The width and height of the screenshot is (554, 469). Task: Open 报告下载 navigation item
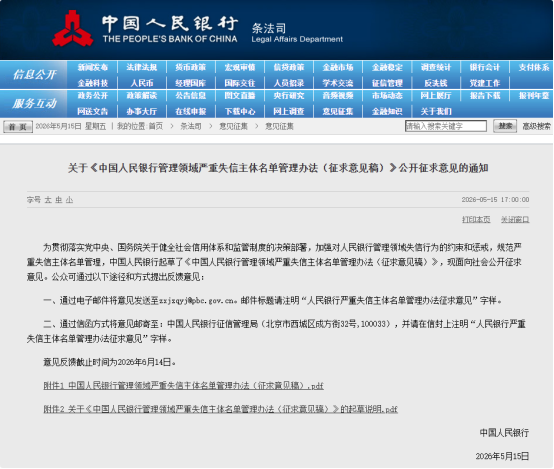[x=485, y=96]
